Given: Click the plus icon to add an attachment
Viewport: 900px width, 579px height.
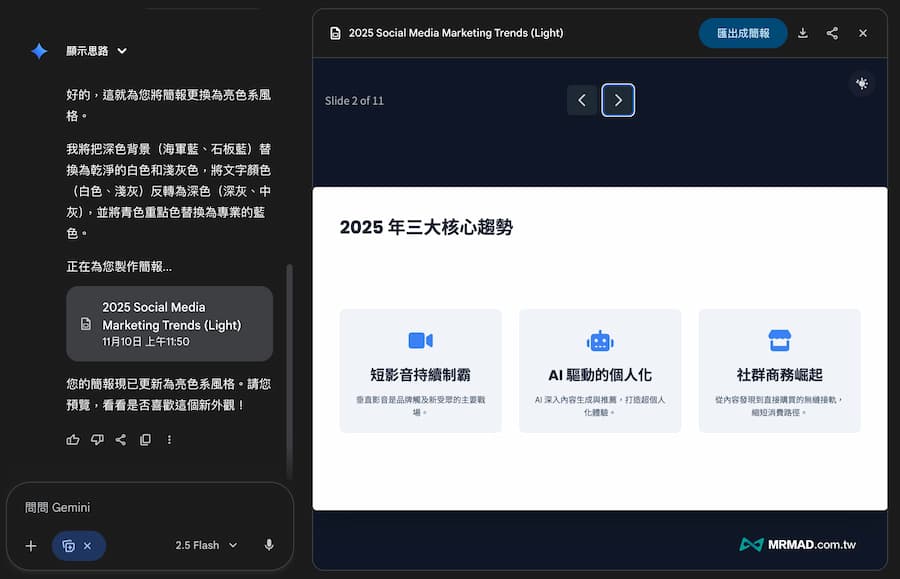Looking at the screenshot, I should pos(31,545).
